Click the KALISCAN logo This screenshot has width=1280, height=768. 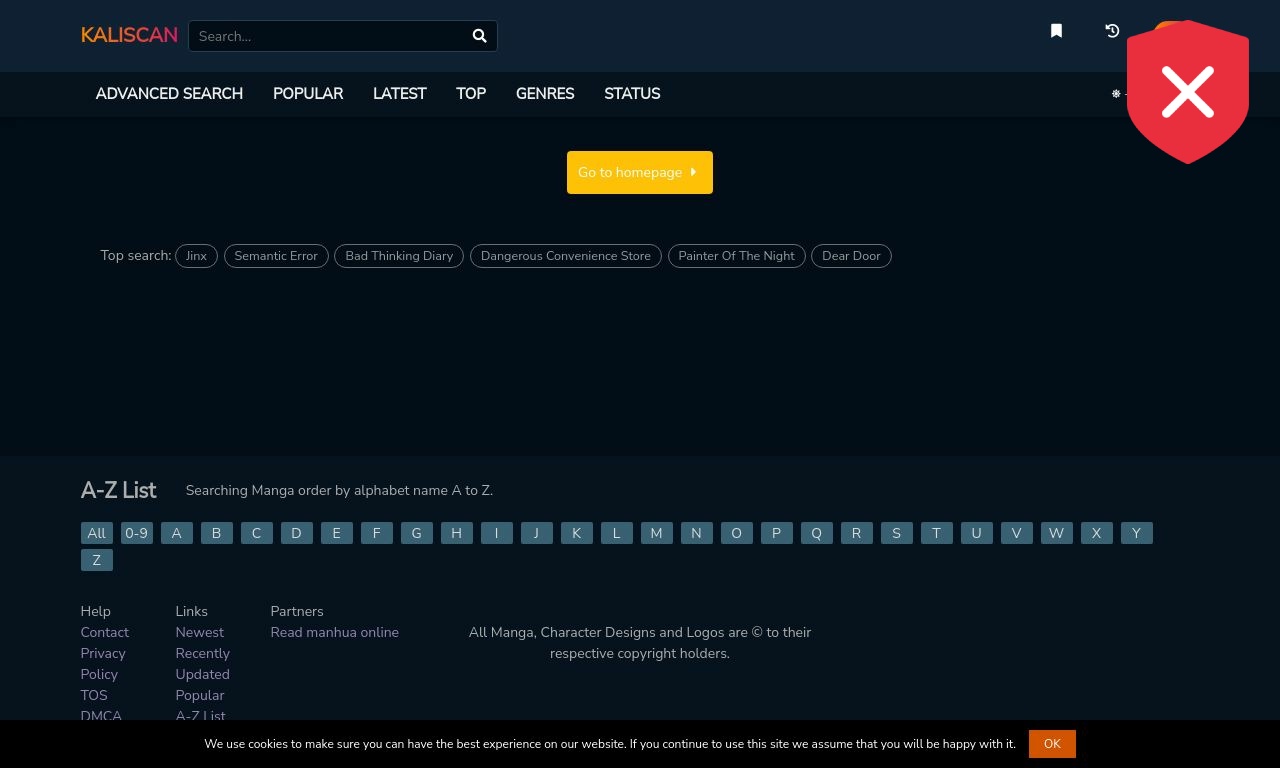129,35
